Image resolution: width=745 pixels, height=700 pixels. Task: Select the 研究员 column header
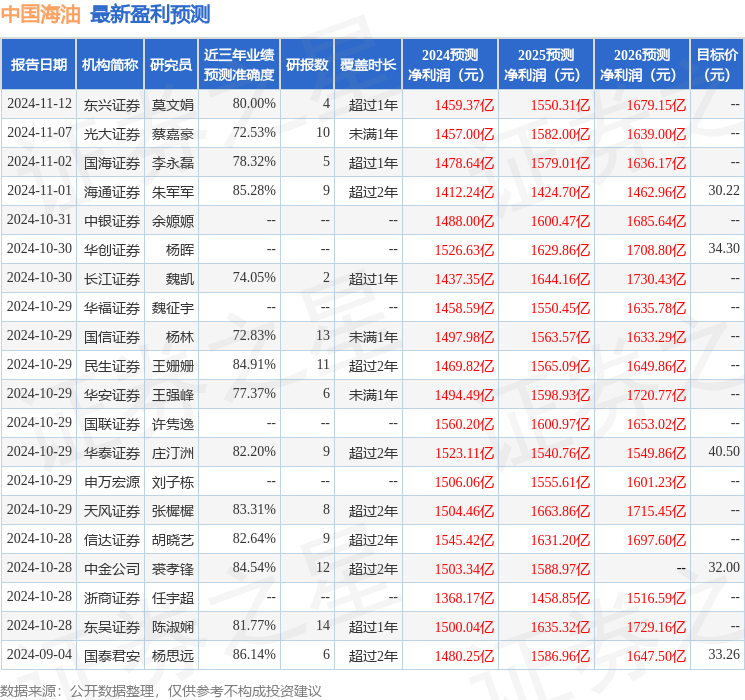(171, 65)
